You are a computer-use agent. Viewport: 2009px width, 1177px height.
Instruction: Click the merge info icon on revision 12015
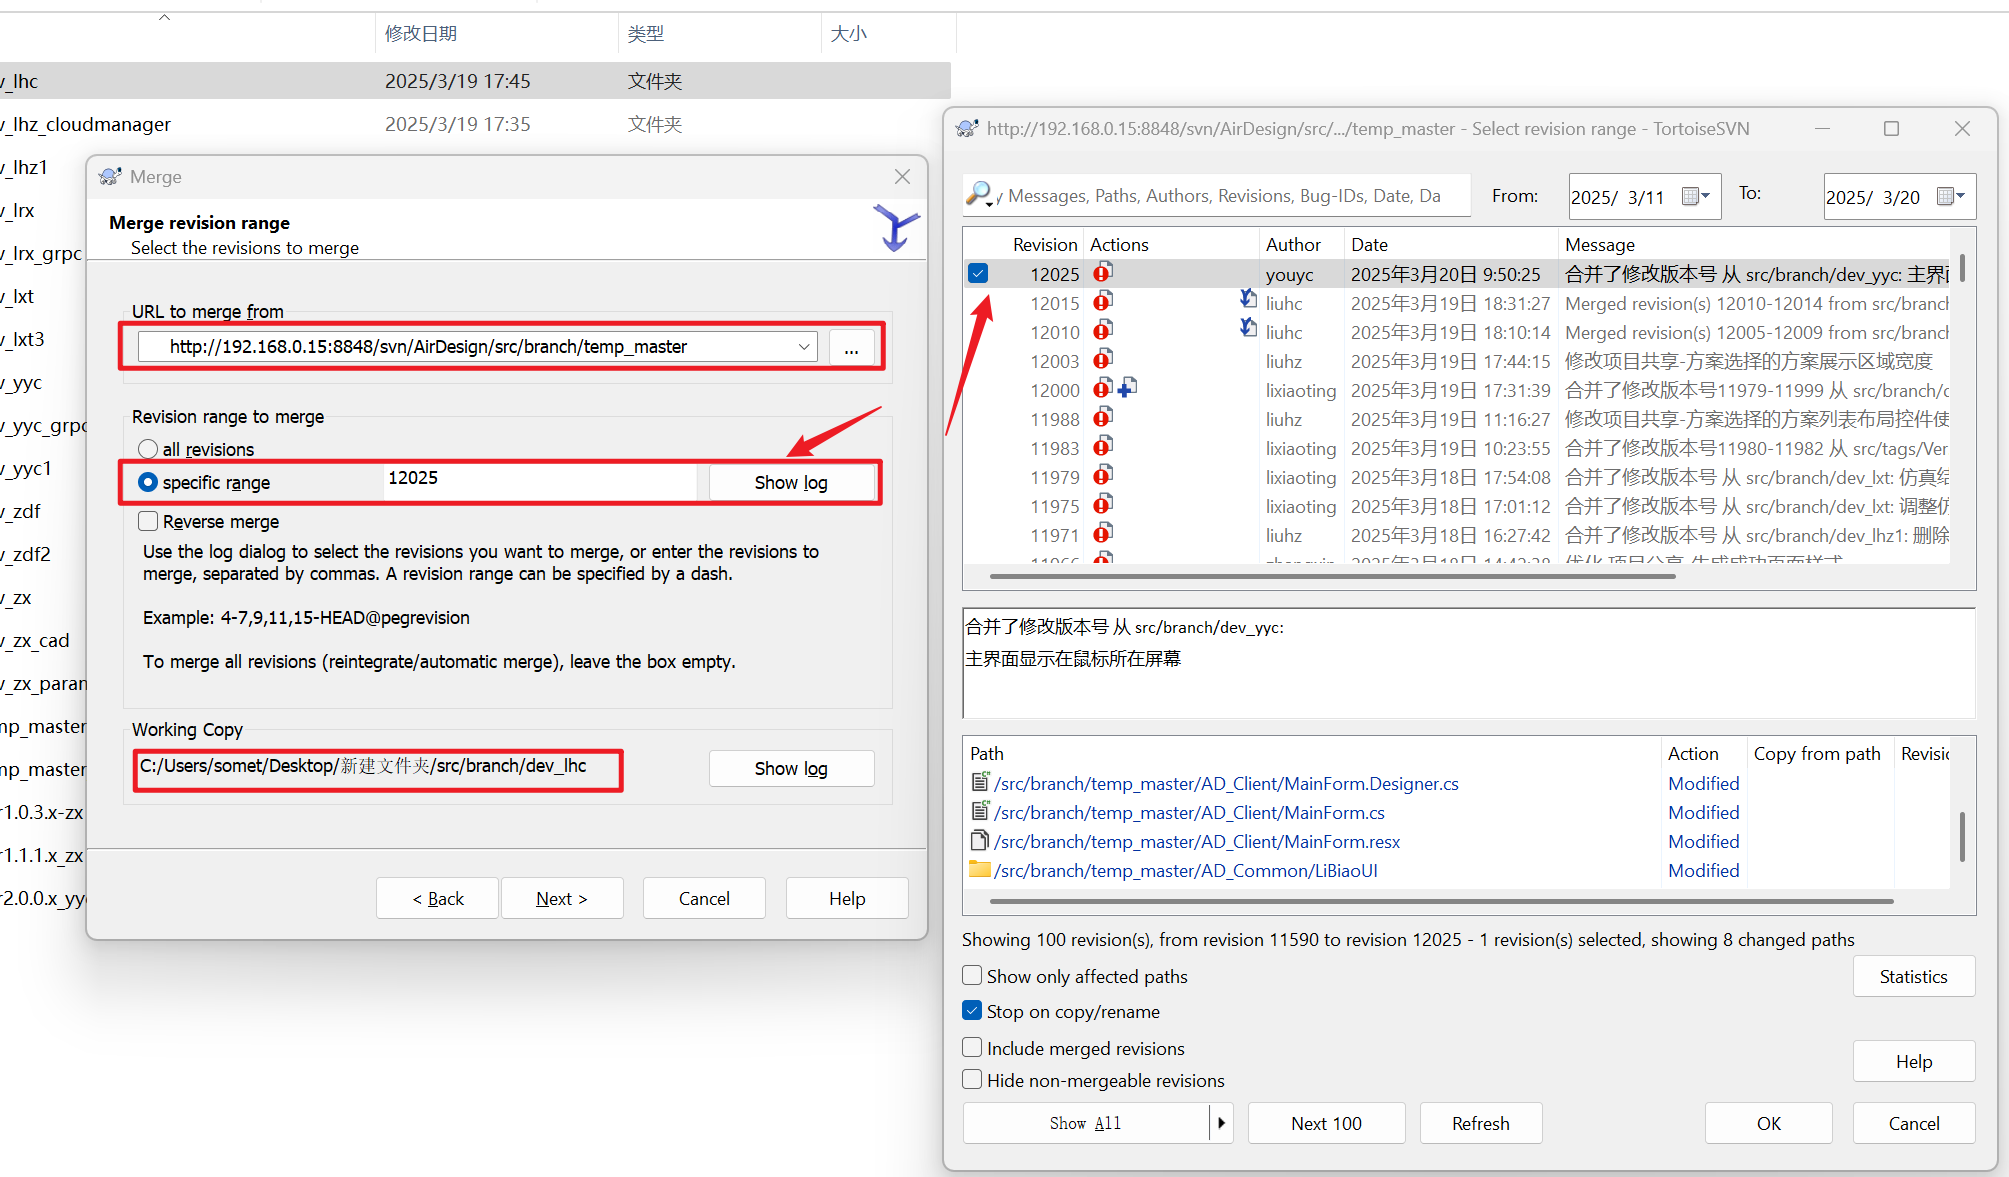click(x=1248, y=298)
